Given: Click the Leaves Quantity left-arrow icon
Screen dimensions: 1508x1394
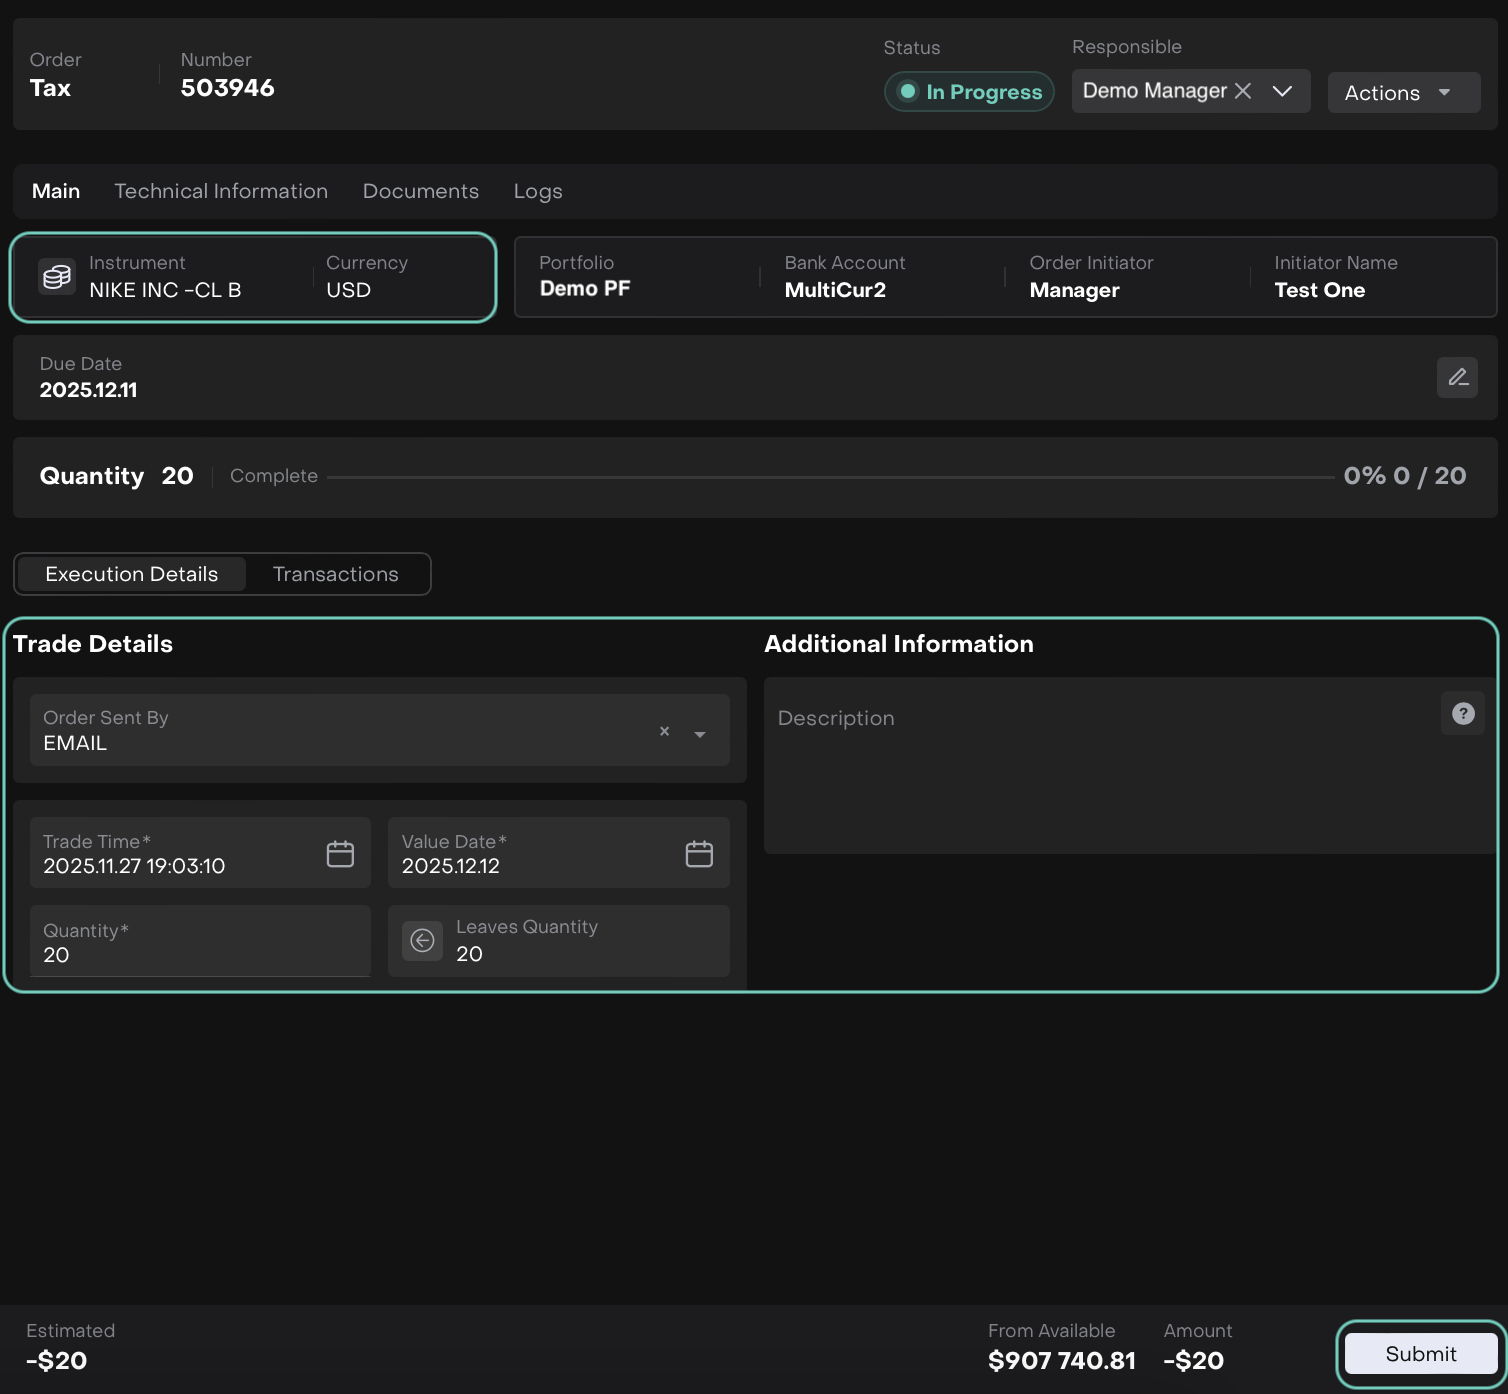Looking at the screenshot, I should click(423, 941).
